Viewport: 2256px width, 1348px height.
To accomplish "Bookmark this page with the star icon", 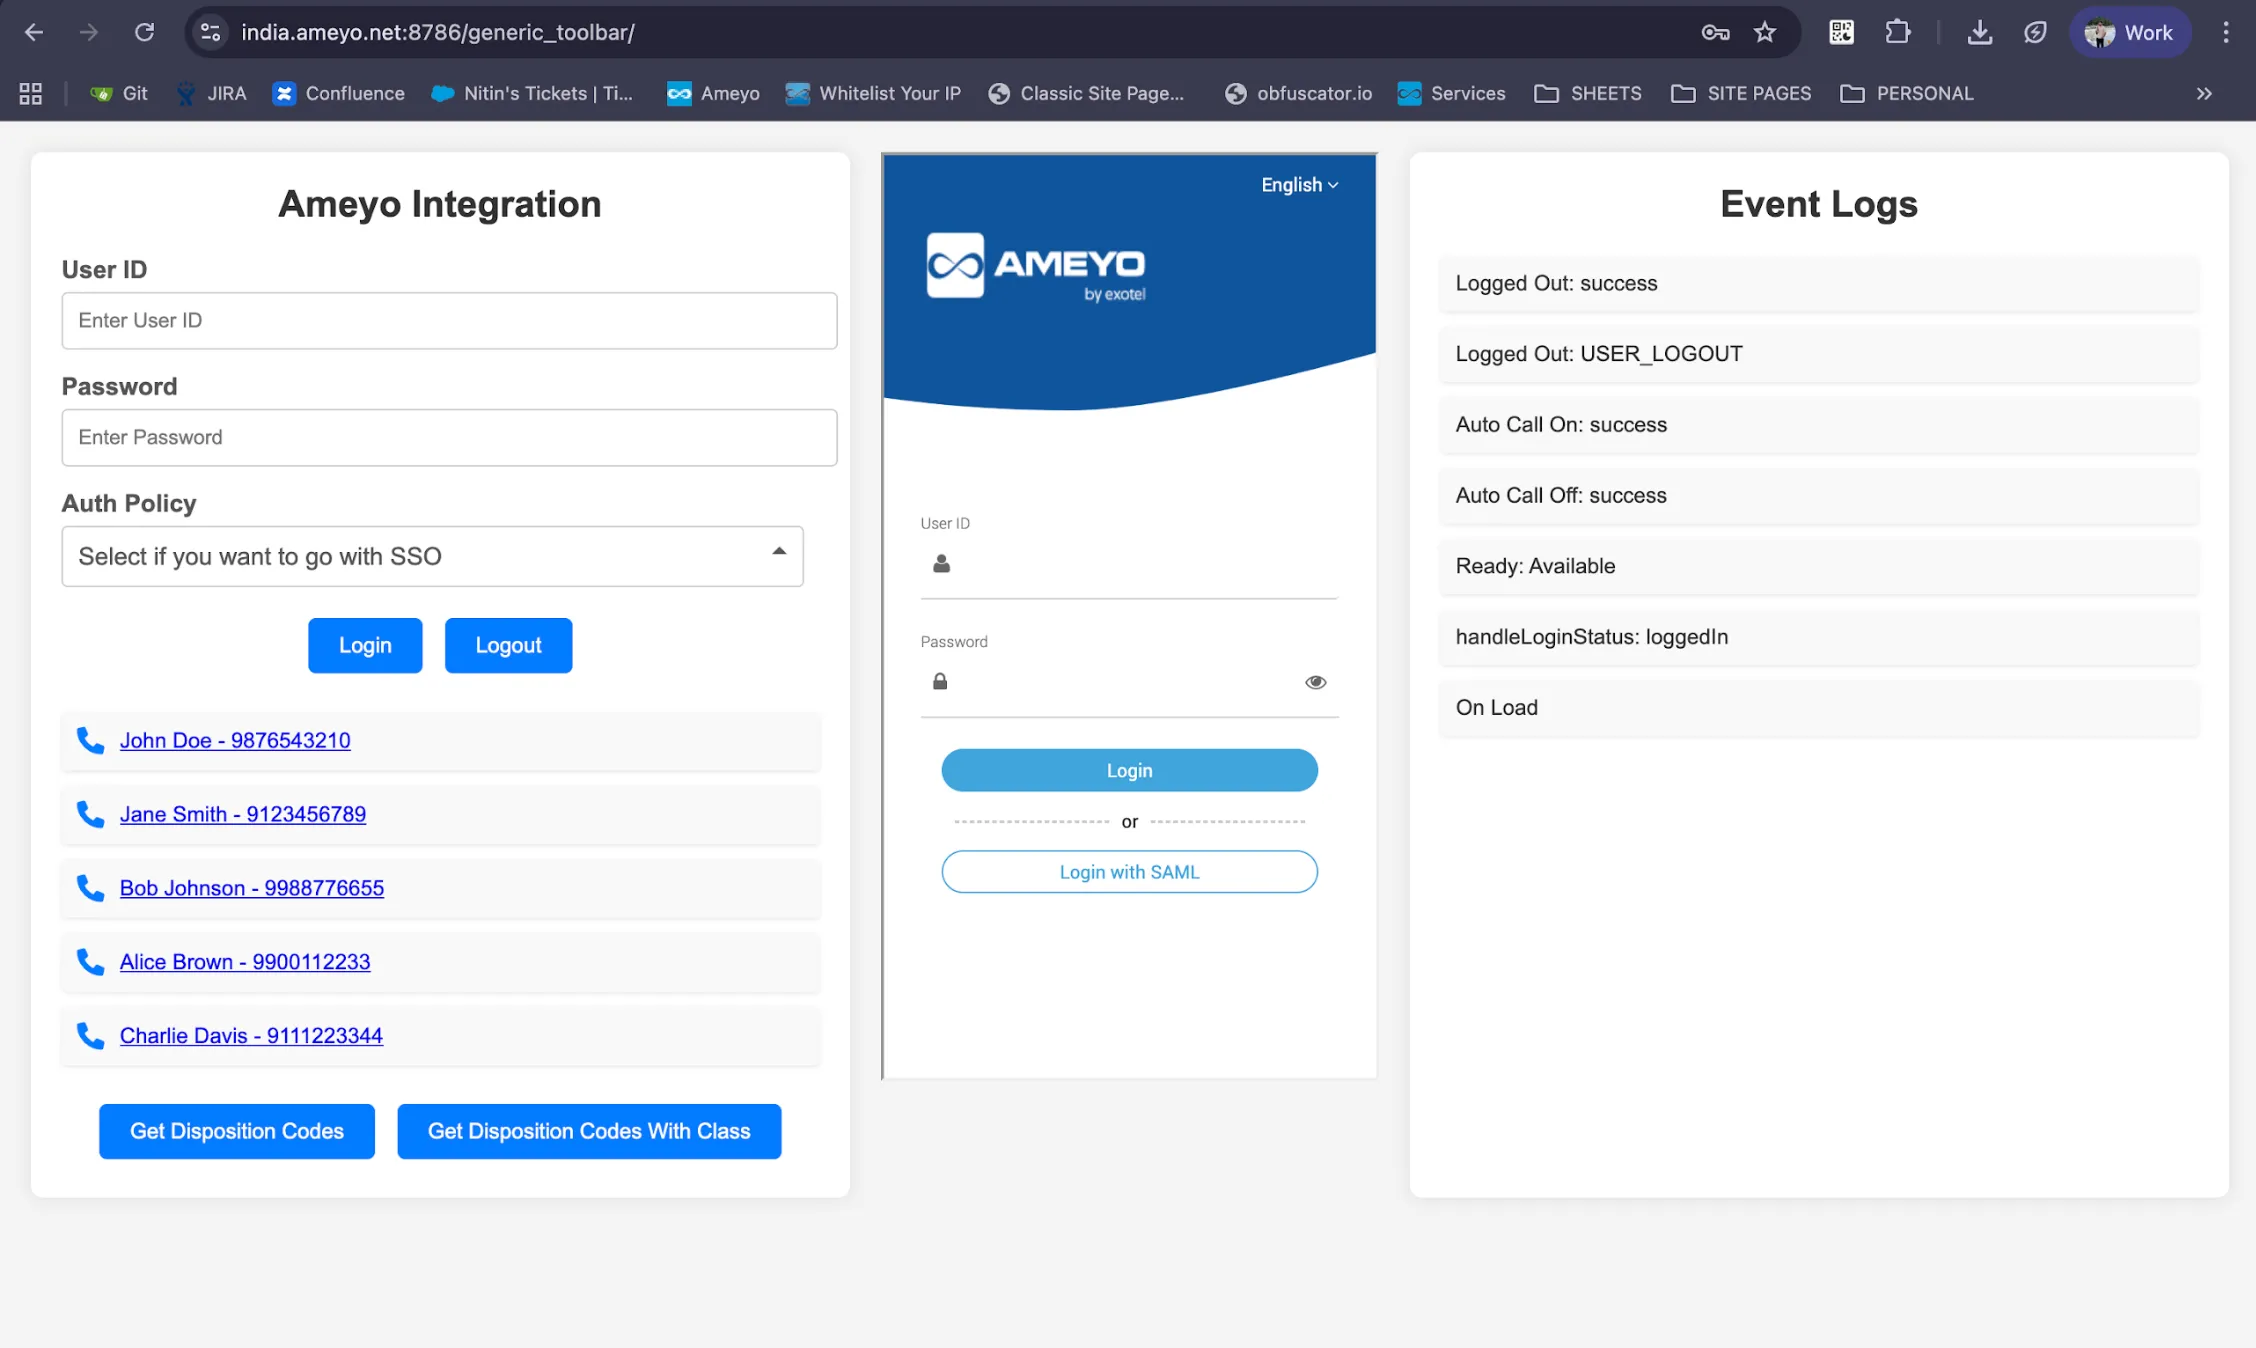I will point(1765,32).
